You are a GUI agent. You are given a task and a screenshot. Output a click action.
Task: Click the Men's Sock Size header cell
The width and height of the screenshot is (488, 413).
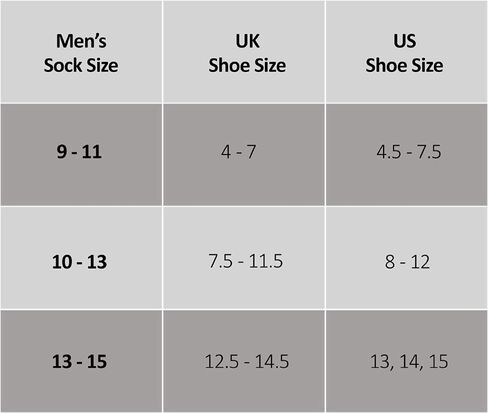click(81, 51)
